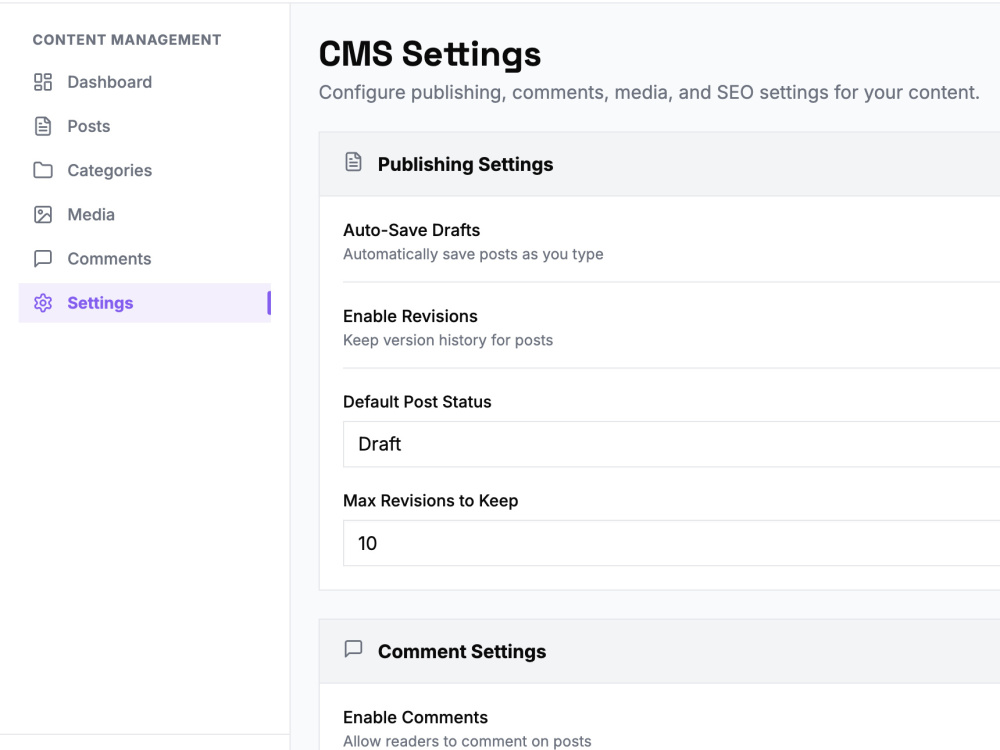Open Default Post Status dropdown showing Draft
This screenshot has width=1000, height=750.
[x=672, y=444]
